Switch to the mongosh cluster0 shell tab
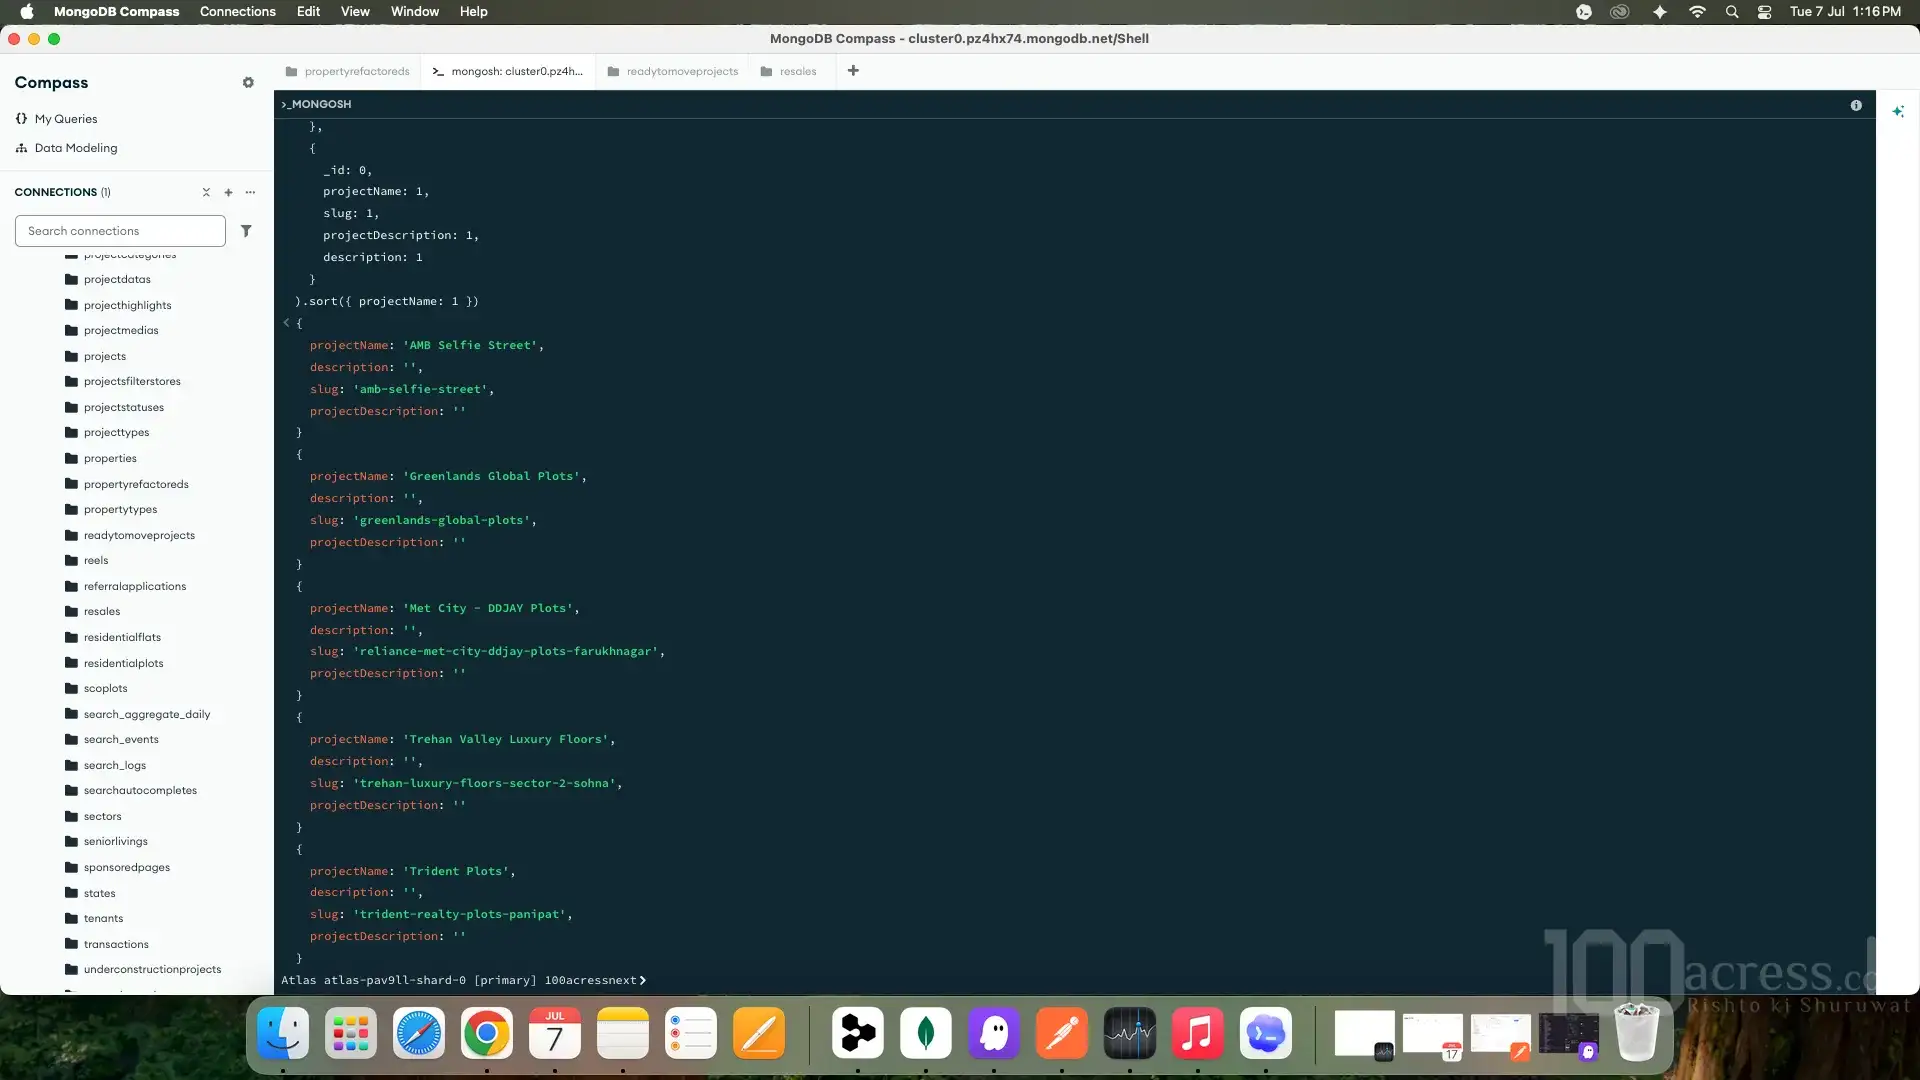The width and height of the screenshot is (1920, 1080). click(x=508, y=71)
